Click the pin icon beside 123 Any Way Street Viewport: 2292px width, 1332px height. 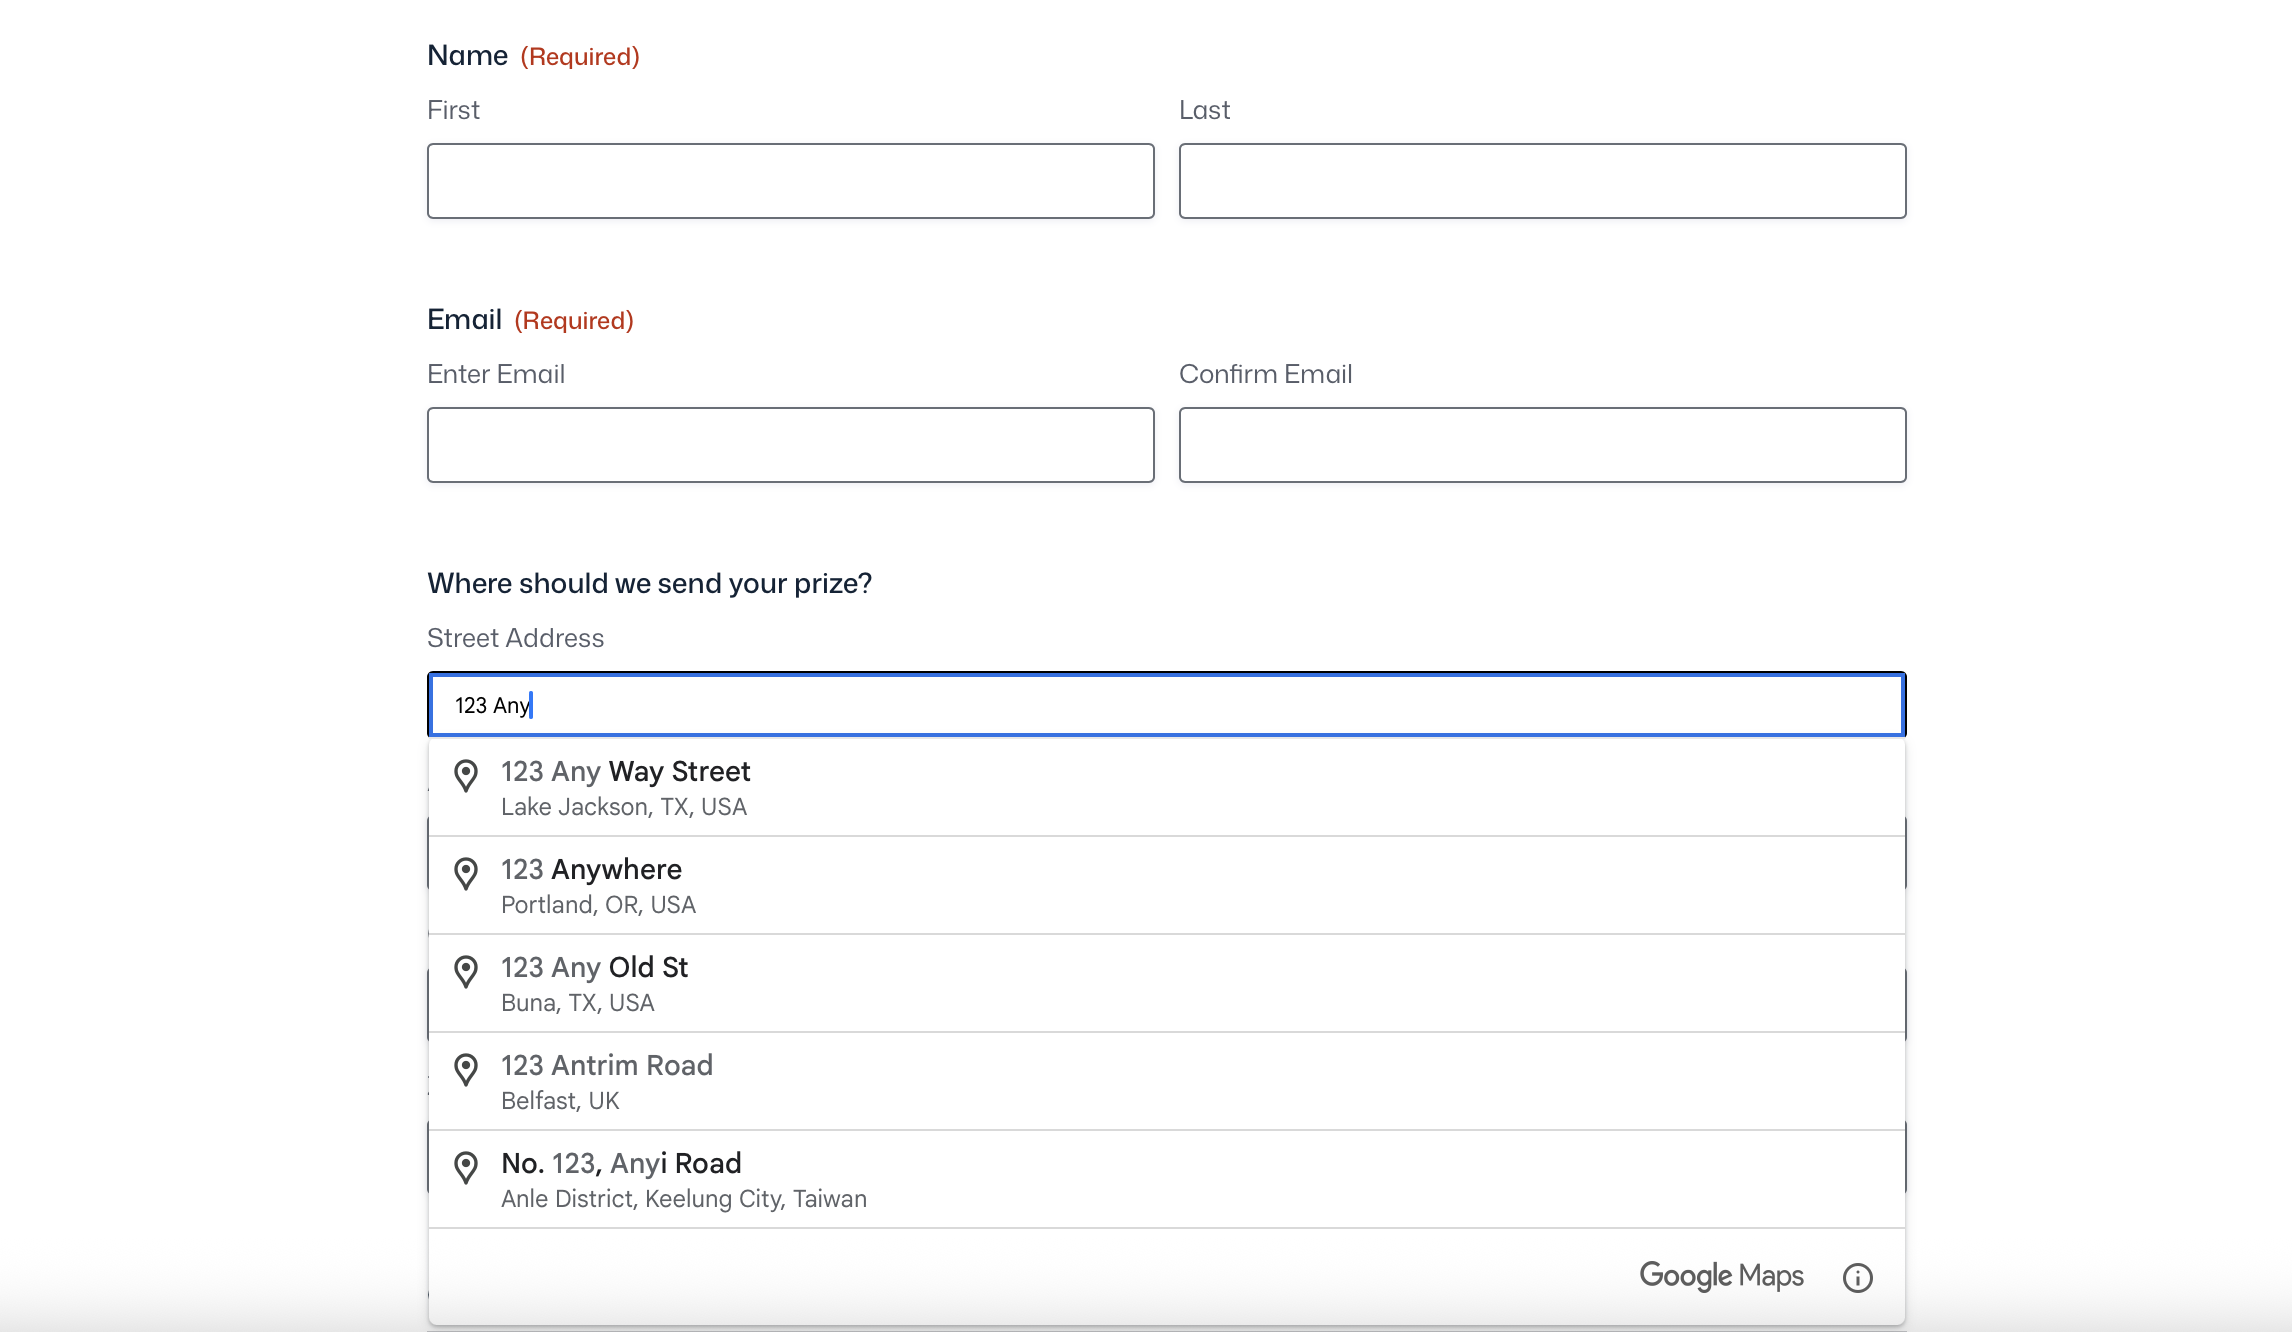(x=466, y=776)
